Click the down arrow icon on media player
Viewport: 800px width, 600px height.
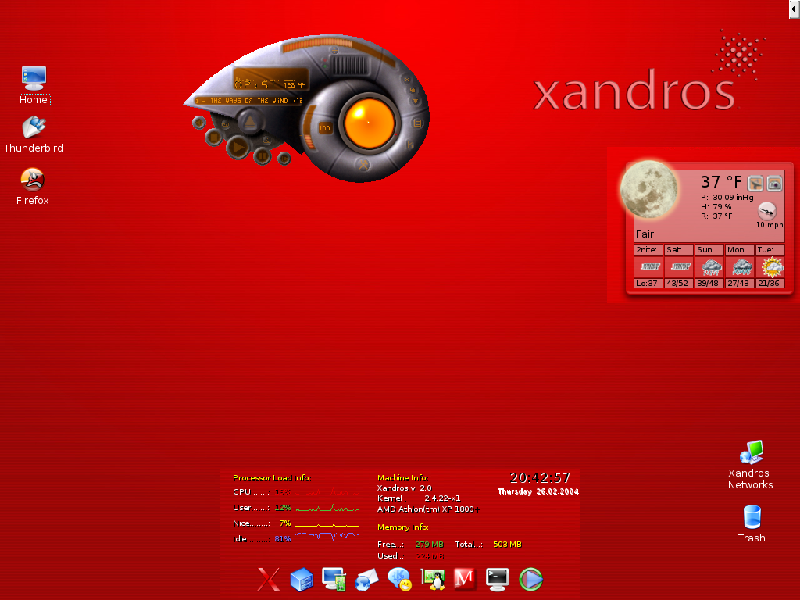[415, 101]
